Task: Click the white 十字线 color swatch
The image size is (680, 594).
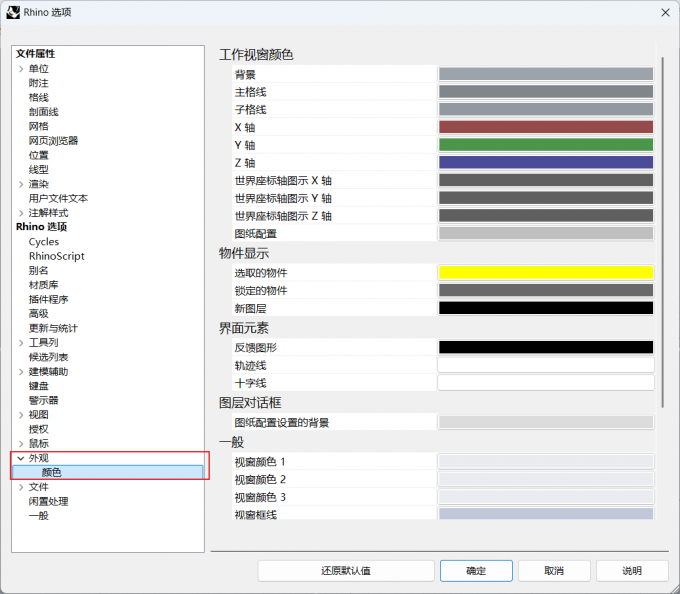Action: [x=546, y=382]
